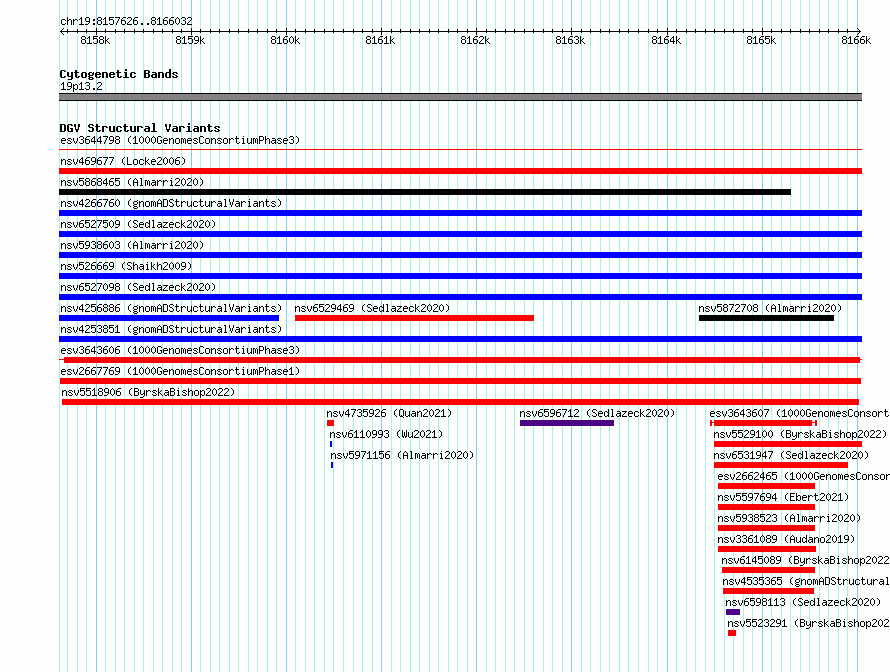Click the red bar of nsv5529100

pos(788,444)
